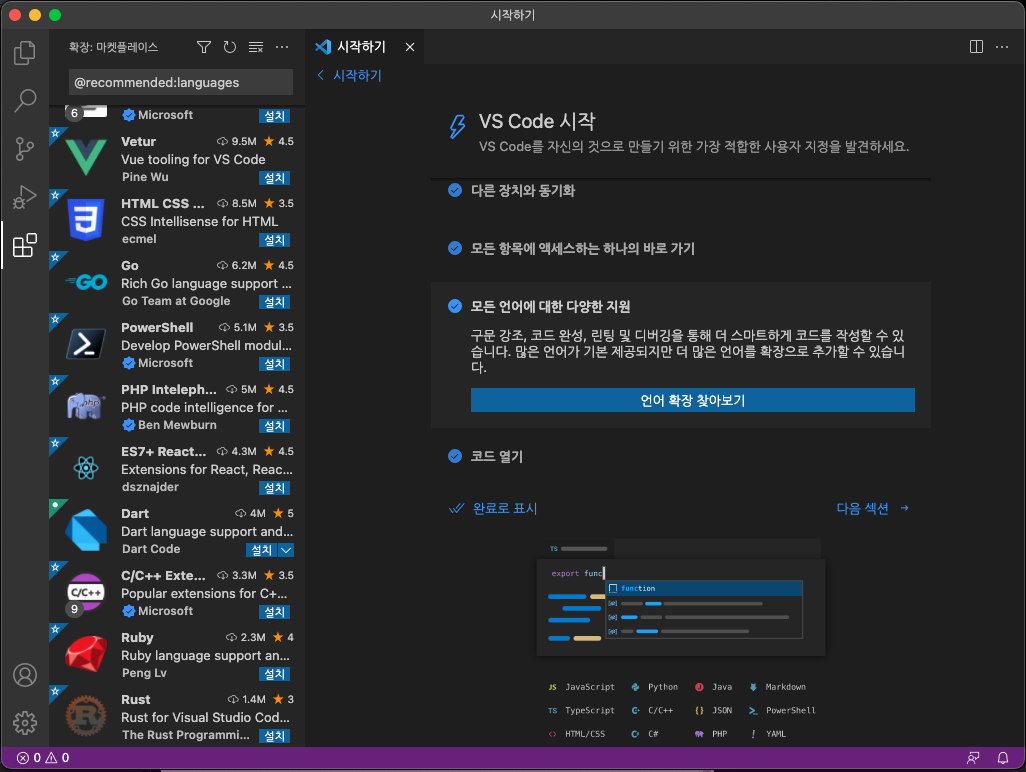Viewport: 1026px width, 772px height.
Task: Toggle the 다른 장치와 동기화 step checkmark
Action: pyautogui.click(x=455, y=190)
